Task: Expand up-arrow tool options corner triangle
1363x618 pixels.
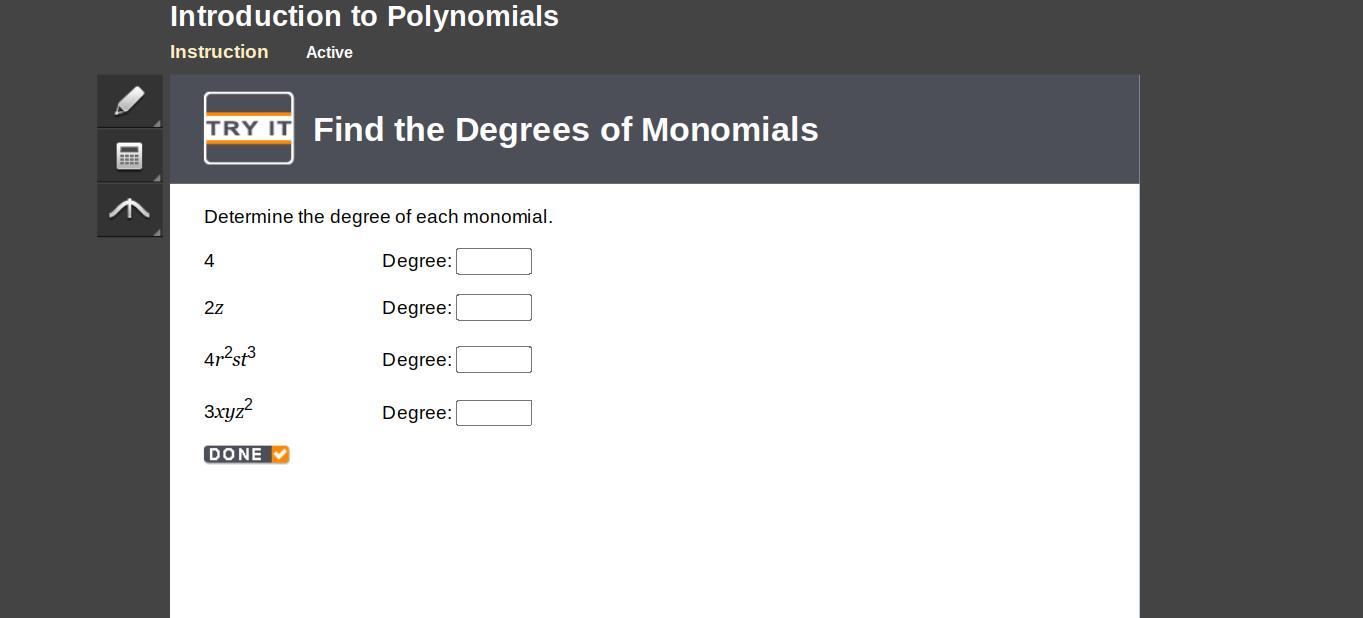Action: [x=156, y=232]
